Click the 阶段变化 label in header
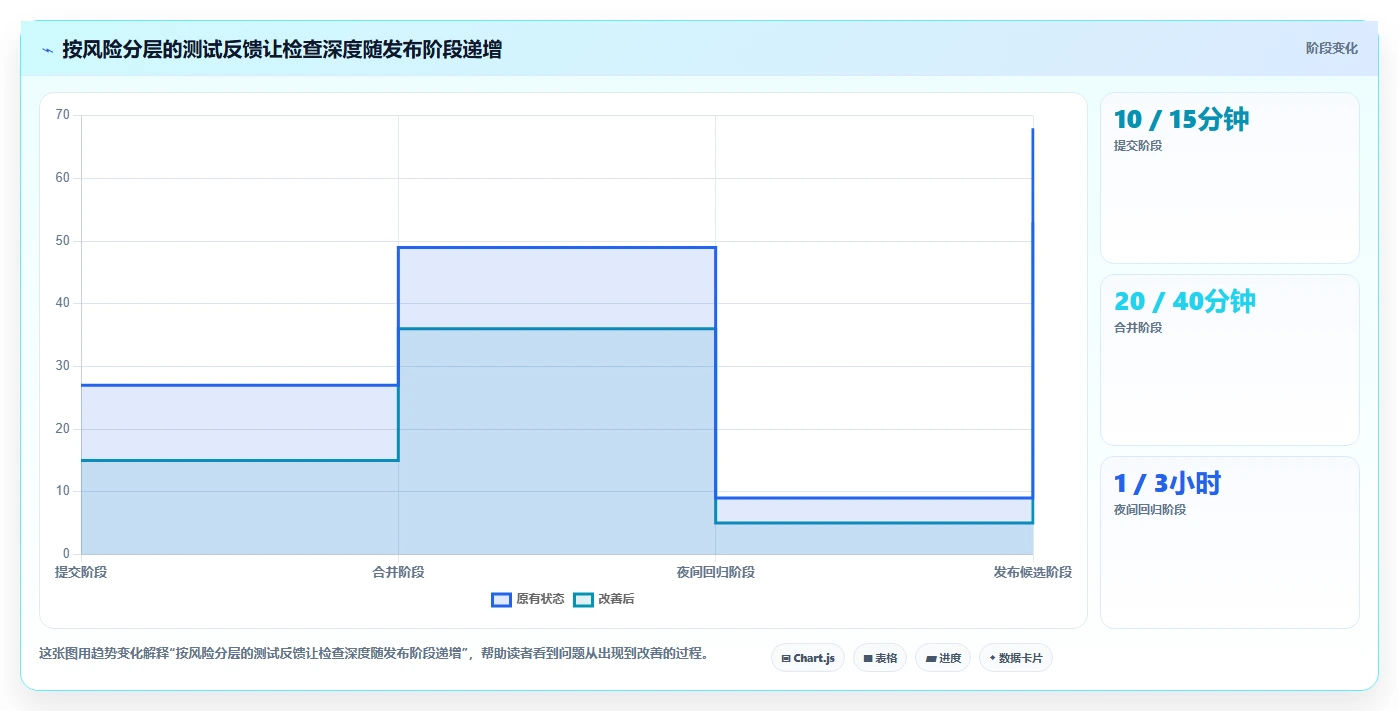1399x711 pixels. pyautogui.click(x=1331, y=48)
